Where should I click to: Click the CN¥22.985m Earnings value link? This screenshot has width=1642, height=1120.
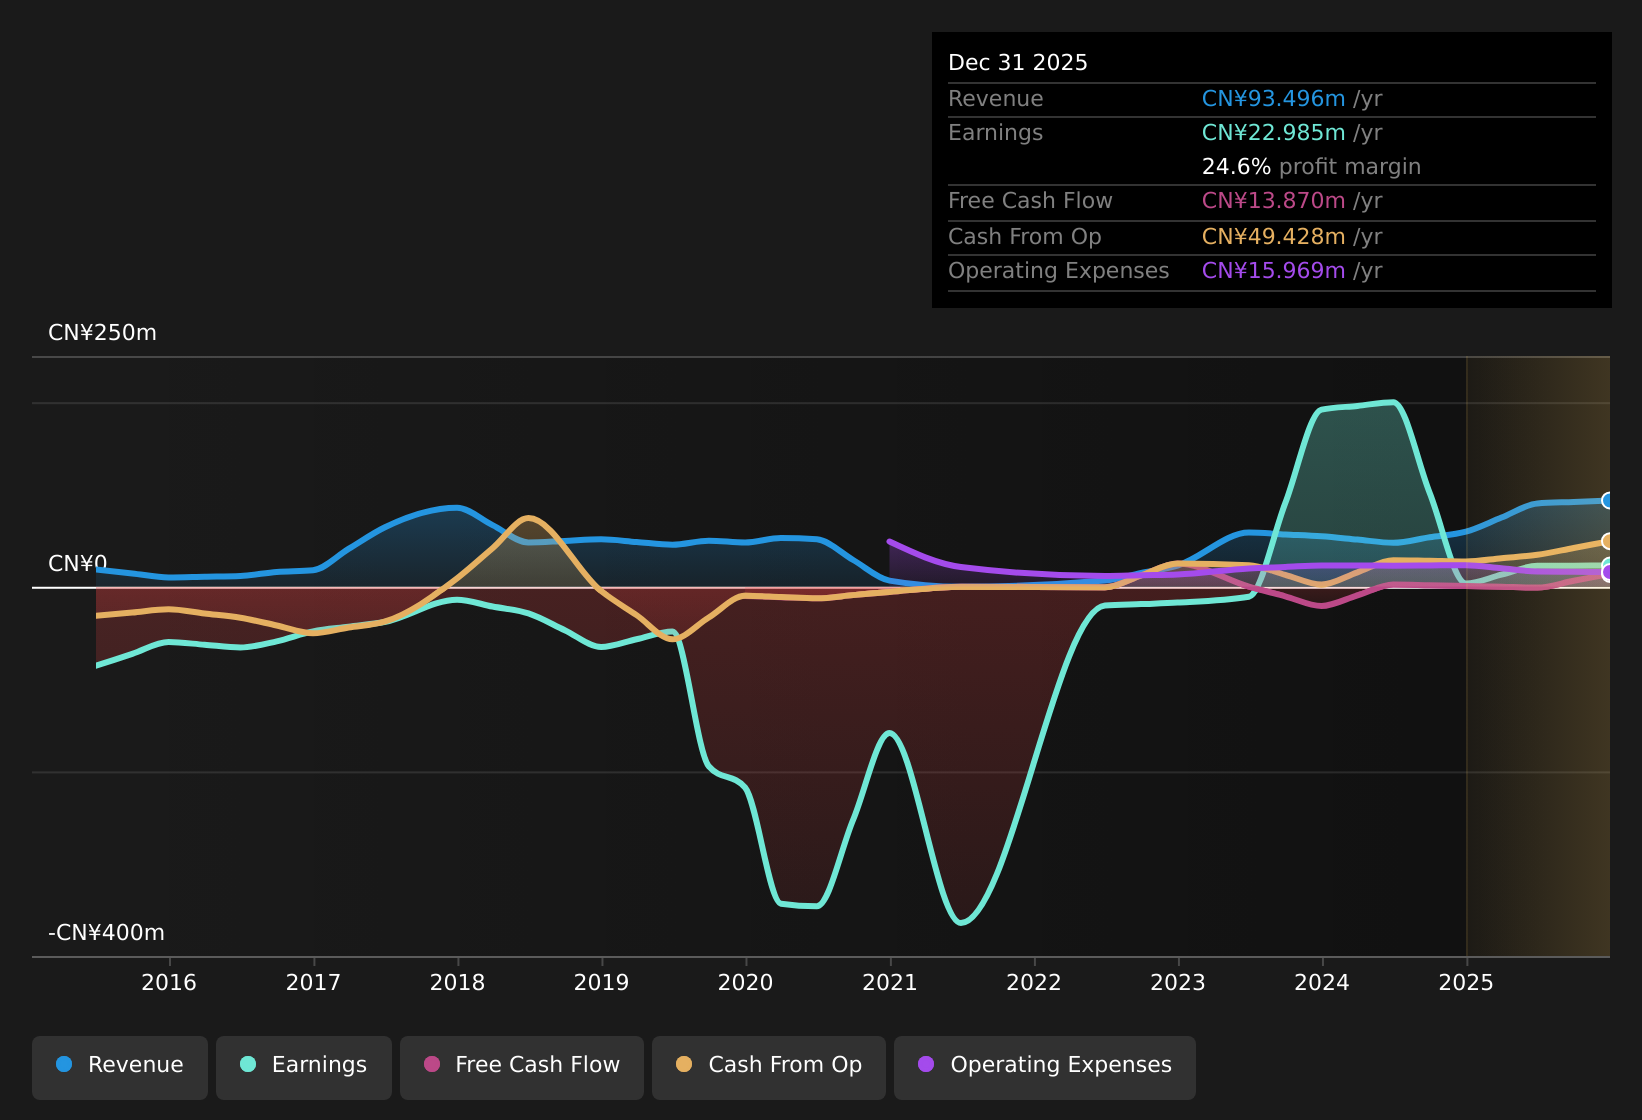(x=1272, y=132)
